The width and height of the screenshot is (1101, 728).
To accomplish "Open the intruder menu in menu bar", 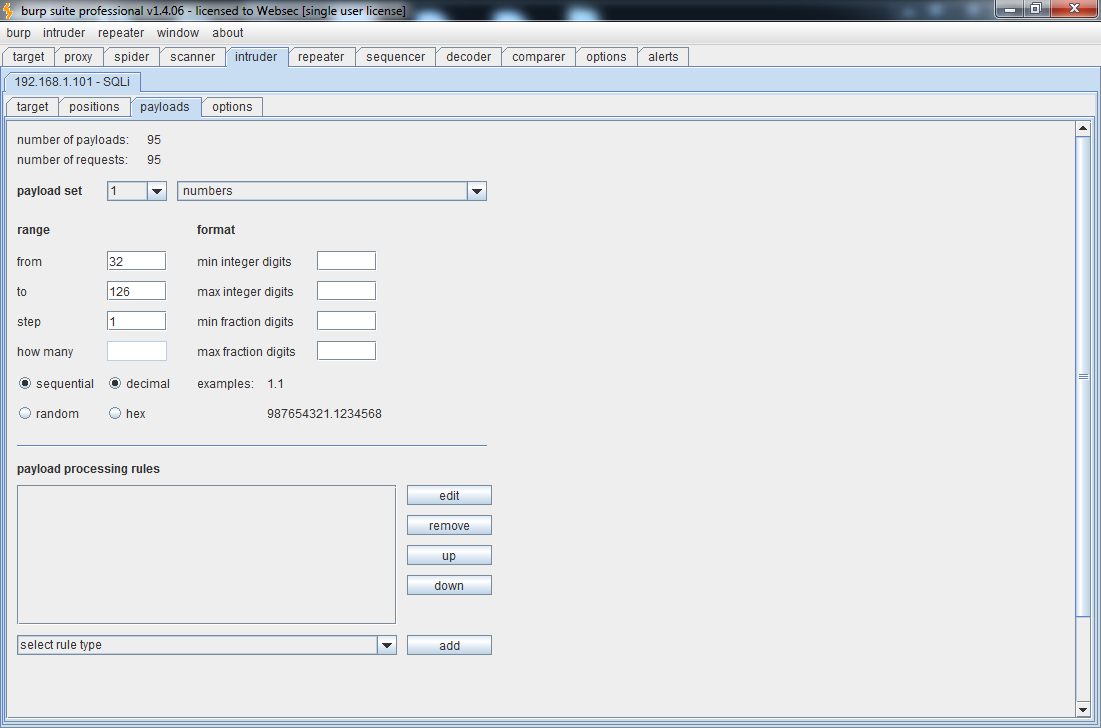I will point(64,33).
